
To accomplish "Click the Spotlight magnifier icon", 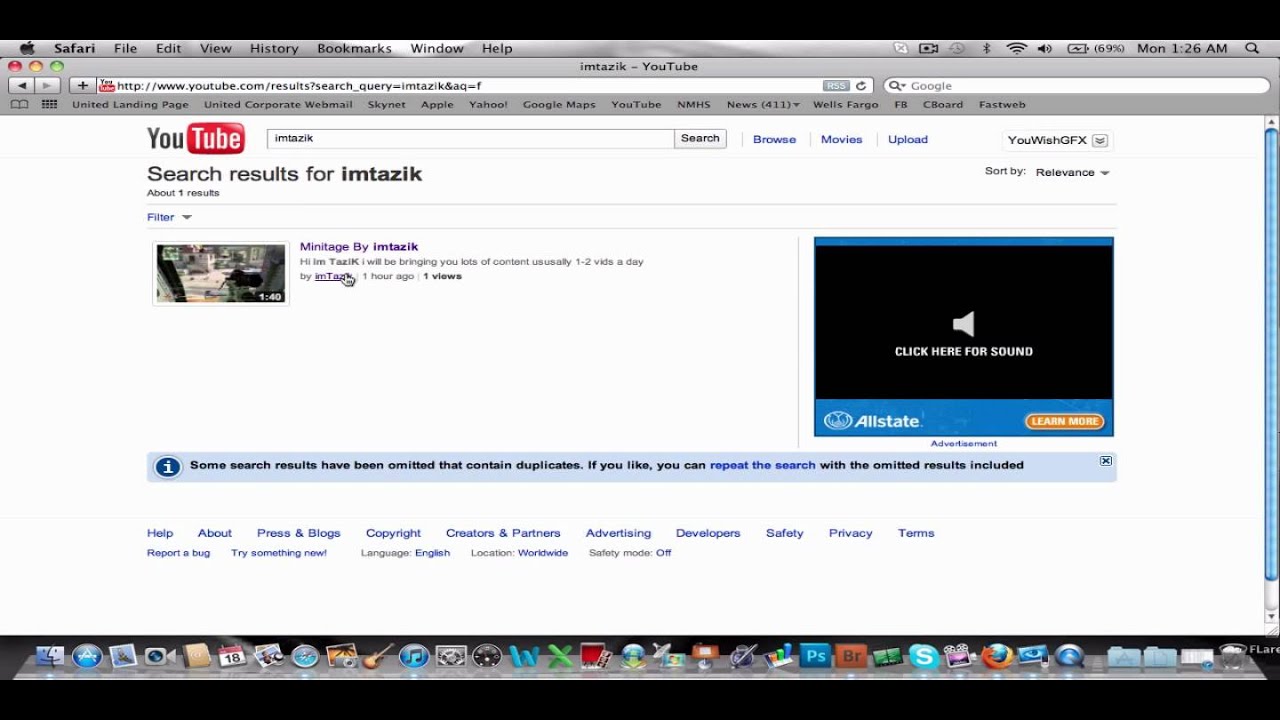I will point(1252,48).
